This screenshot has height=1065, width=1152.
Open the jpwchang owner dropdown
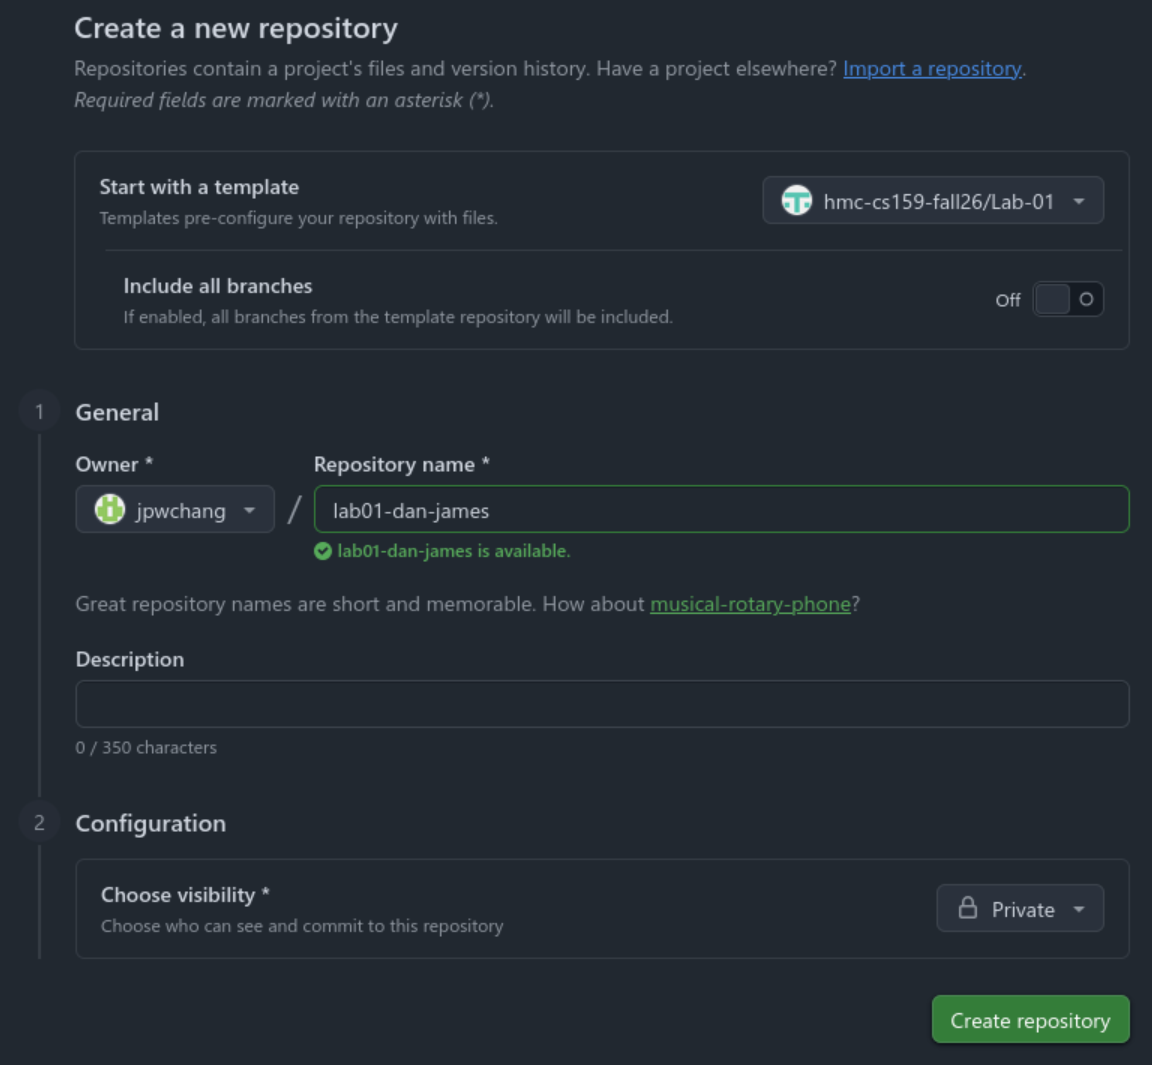pos(175,509)
